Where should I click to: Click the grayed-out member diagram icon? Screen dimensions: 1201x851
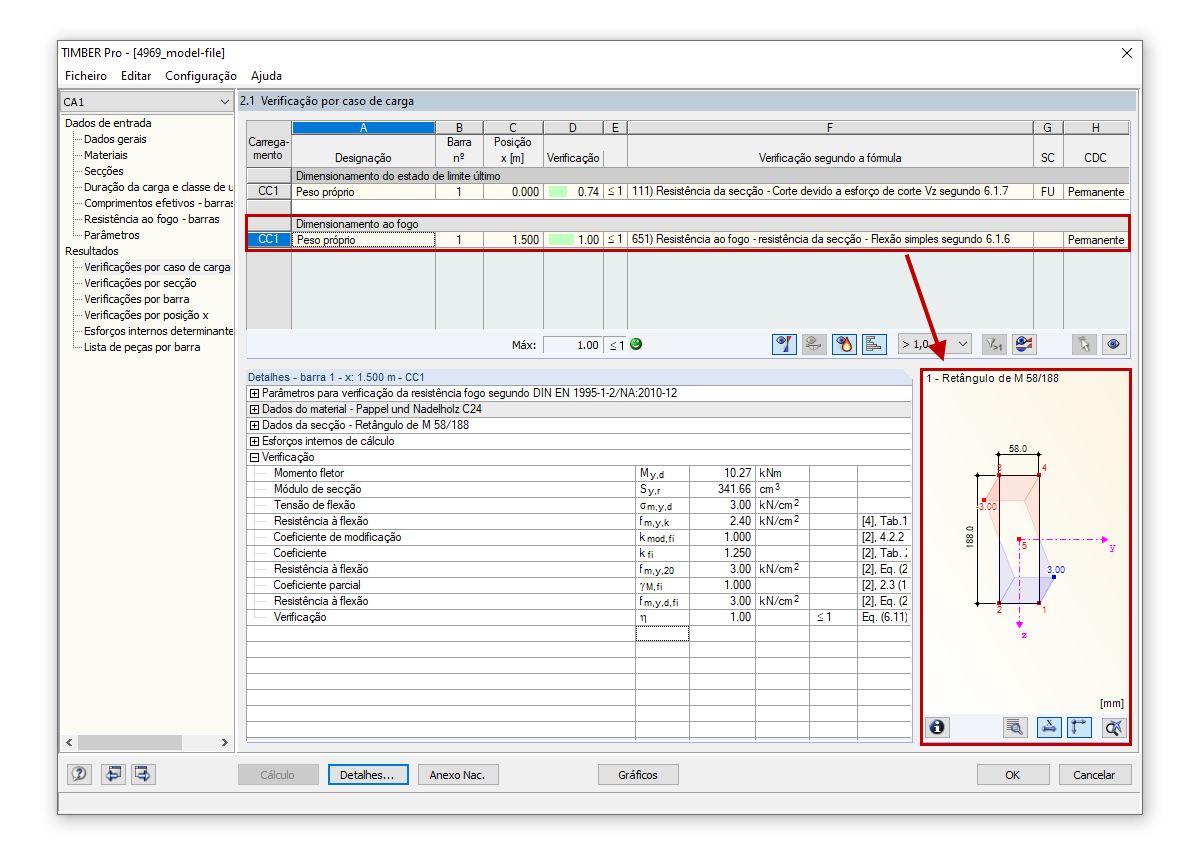[815, 344]
